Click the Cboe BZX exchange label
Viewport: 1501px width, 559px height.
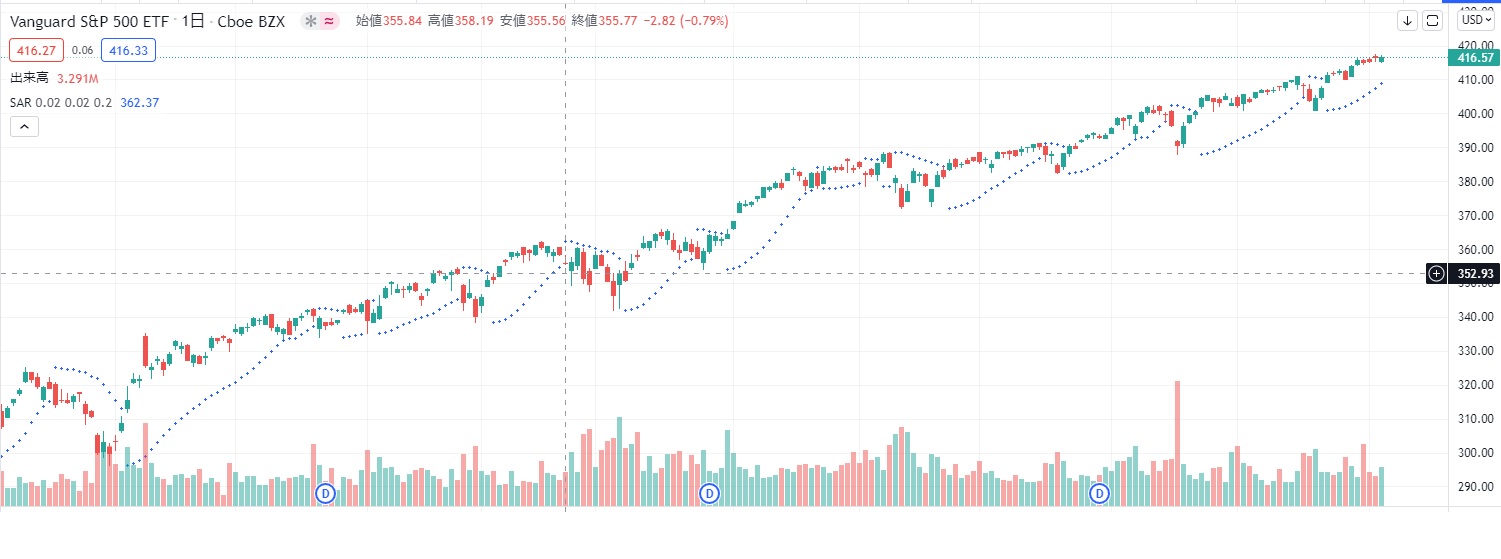click(x=260, y=21)
